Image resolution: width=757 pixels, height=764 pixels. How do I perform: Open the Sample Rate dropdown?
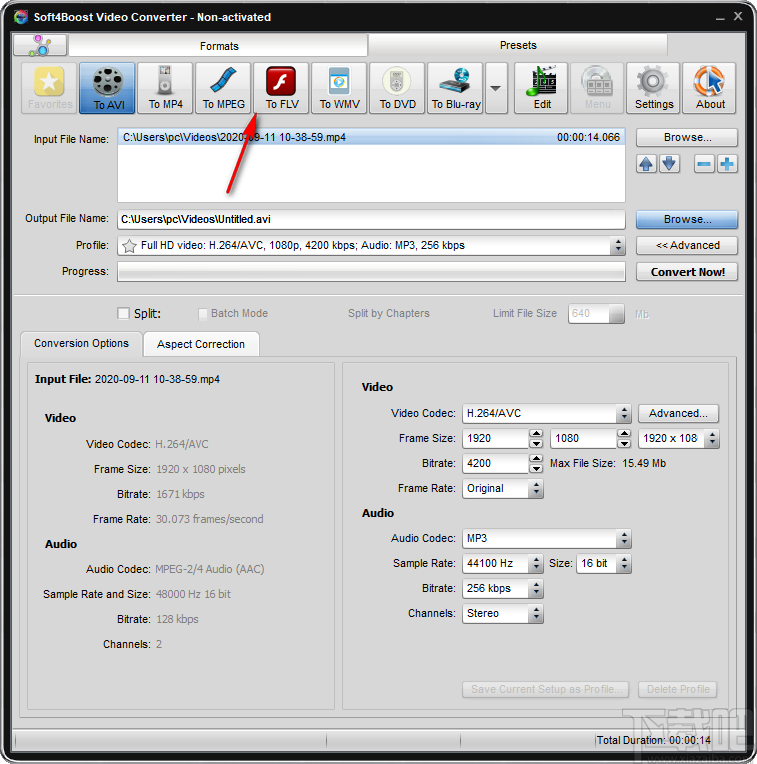point(536,564)
